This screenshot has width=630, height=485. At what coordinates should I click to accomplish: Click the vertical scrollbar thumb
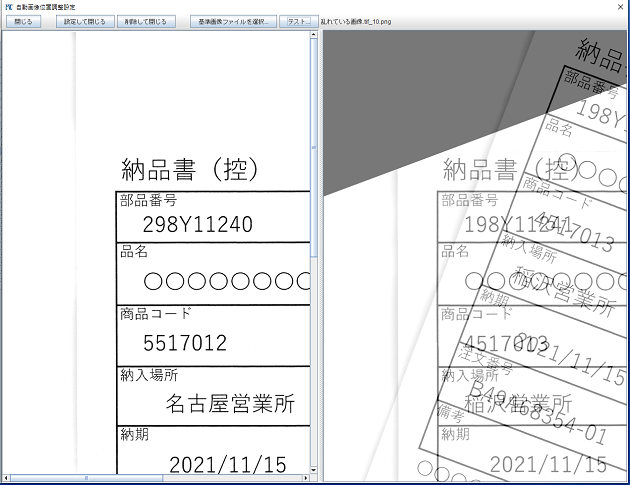tap(314, 148)
